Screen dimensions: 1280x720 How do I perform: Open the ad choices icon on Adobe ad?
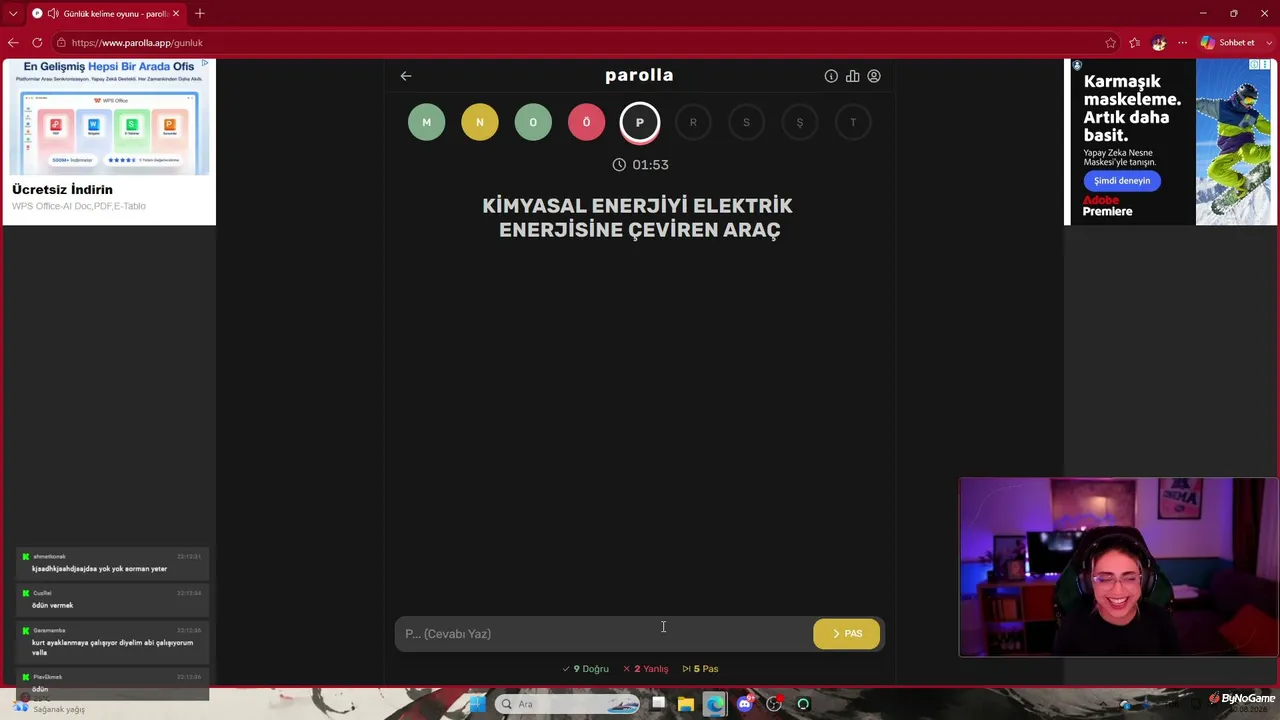coord(1253,65)
